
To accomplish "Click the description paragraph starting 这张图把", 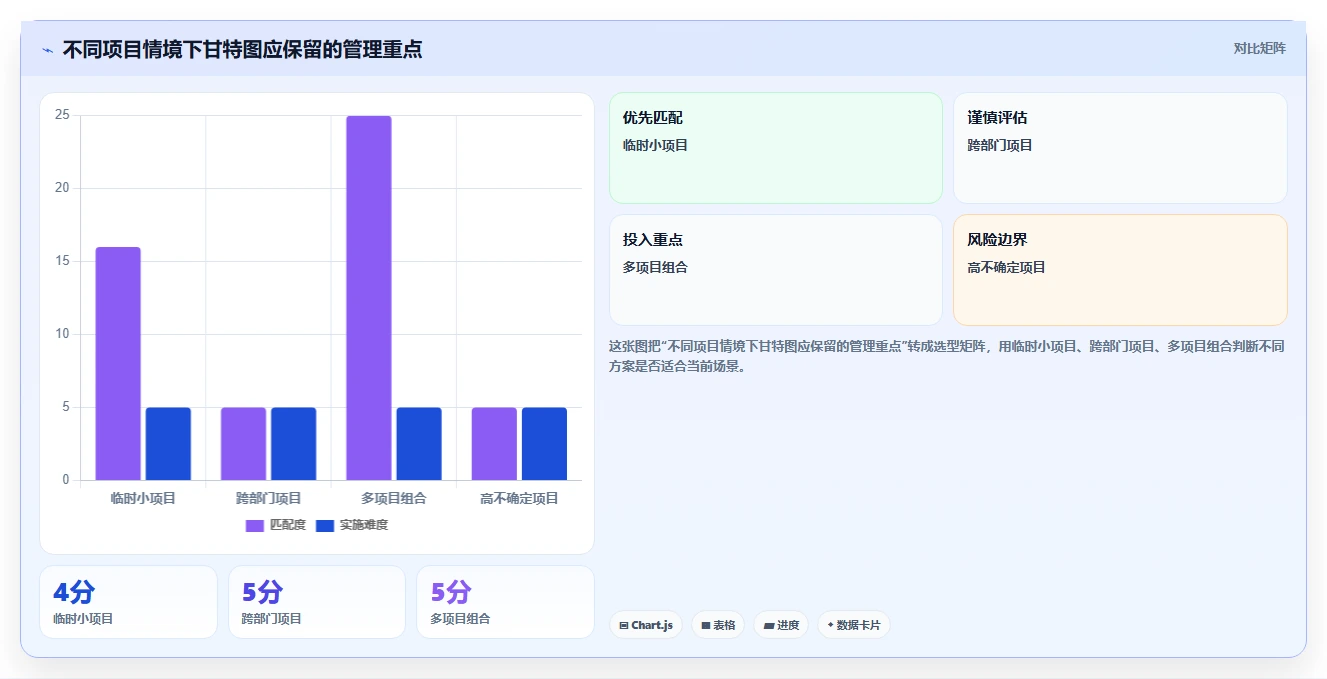I will (x=946, y=356).
